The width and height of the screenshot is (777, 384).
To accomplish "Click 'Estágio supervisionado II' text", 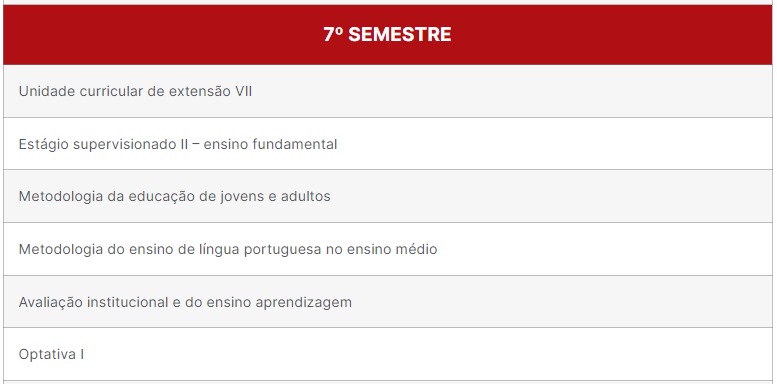I will point(104,144).
